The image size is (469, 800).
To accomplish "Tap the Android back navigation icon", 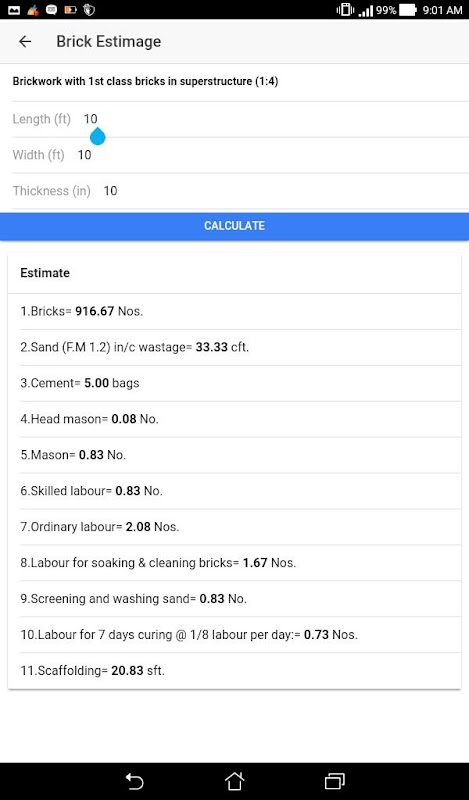I will pyautogui.click(x=134, y=781).
